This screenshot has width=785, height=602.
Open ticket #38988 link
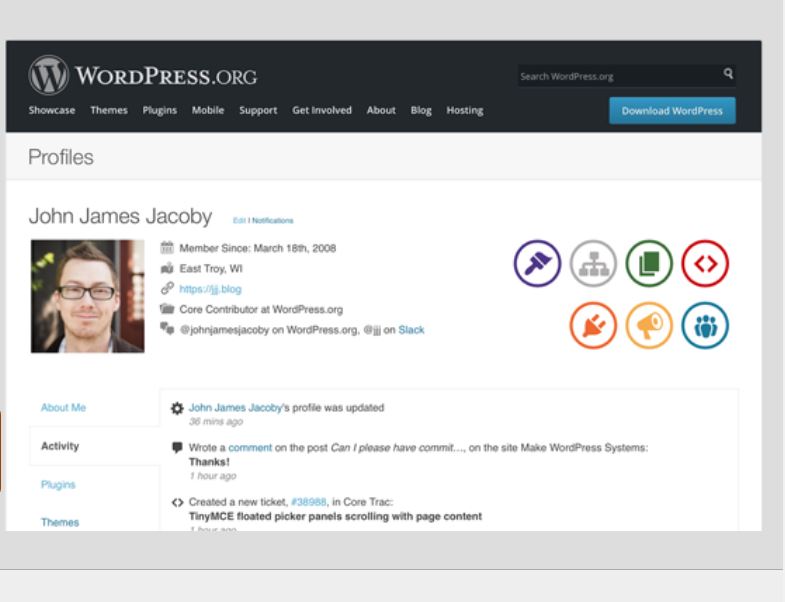tap(308, 502)
